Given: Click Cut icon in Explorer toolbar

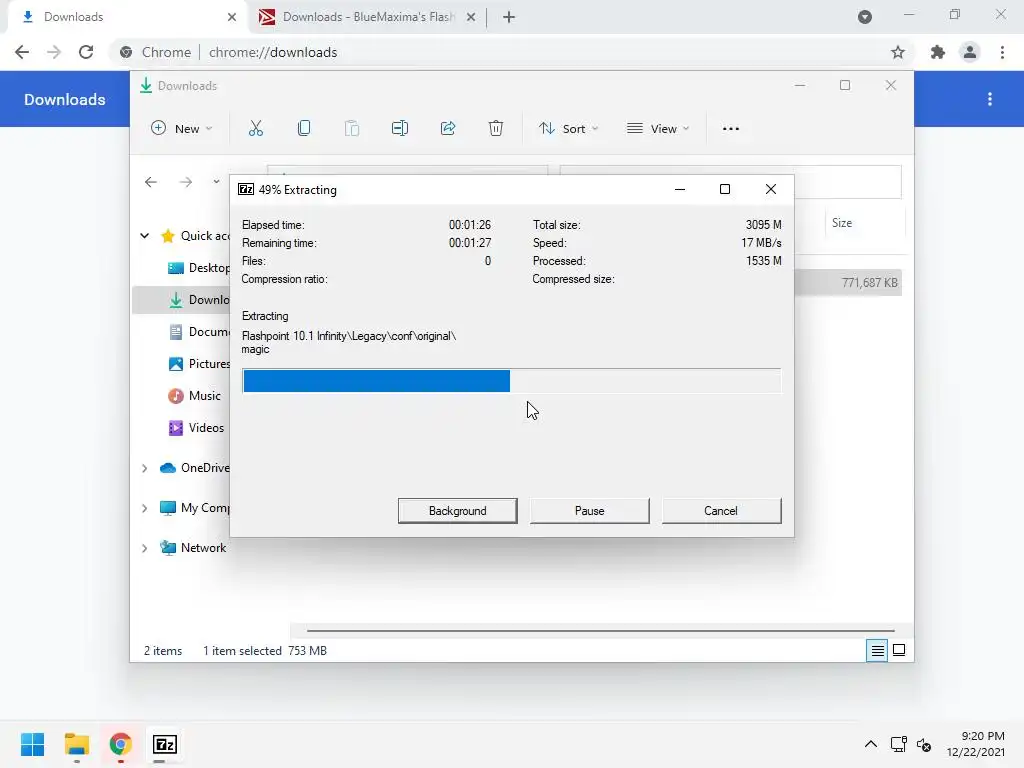Looking at the screenshot, I should [255, 129].
